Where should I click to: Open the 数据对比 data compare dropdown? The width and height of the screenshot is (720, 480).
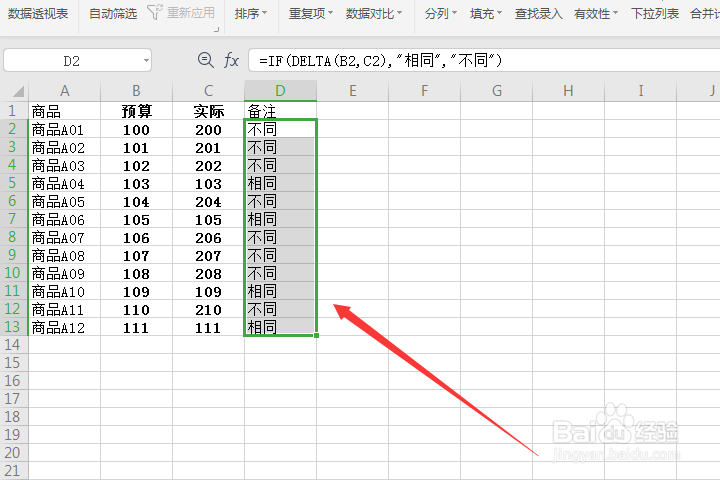[374, 14]
